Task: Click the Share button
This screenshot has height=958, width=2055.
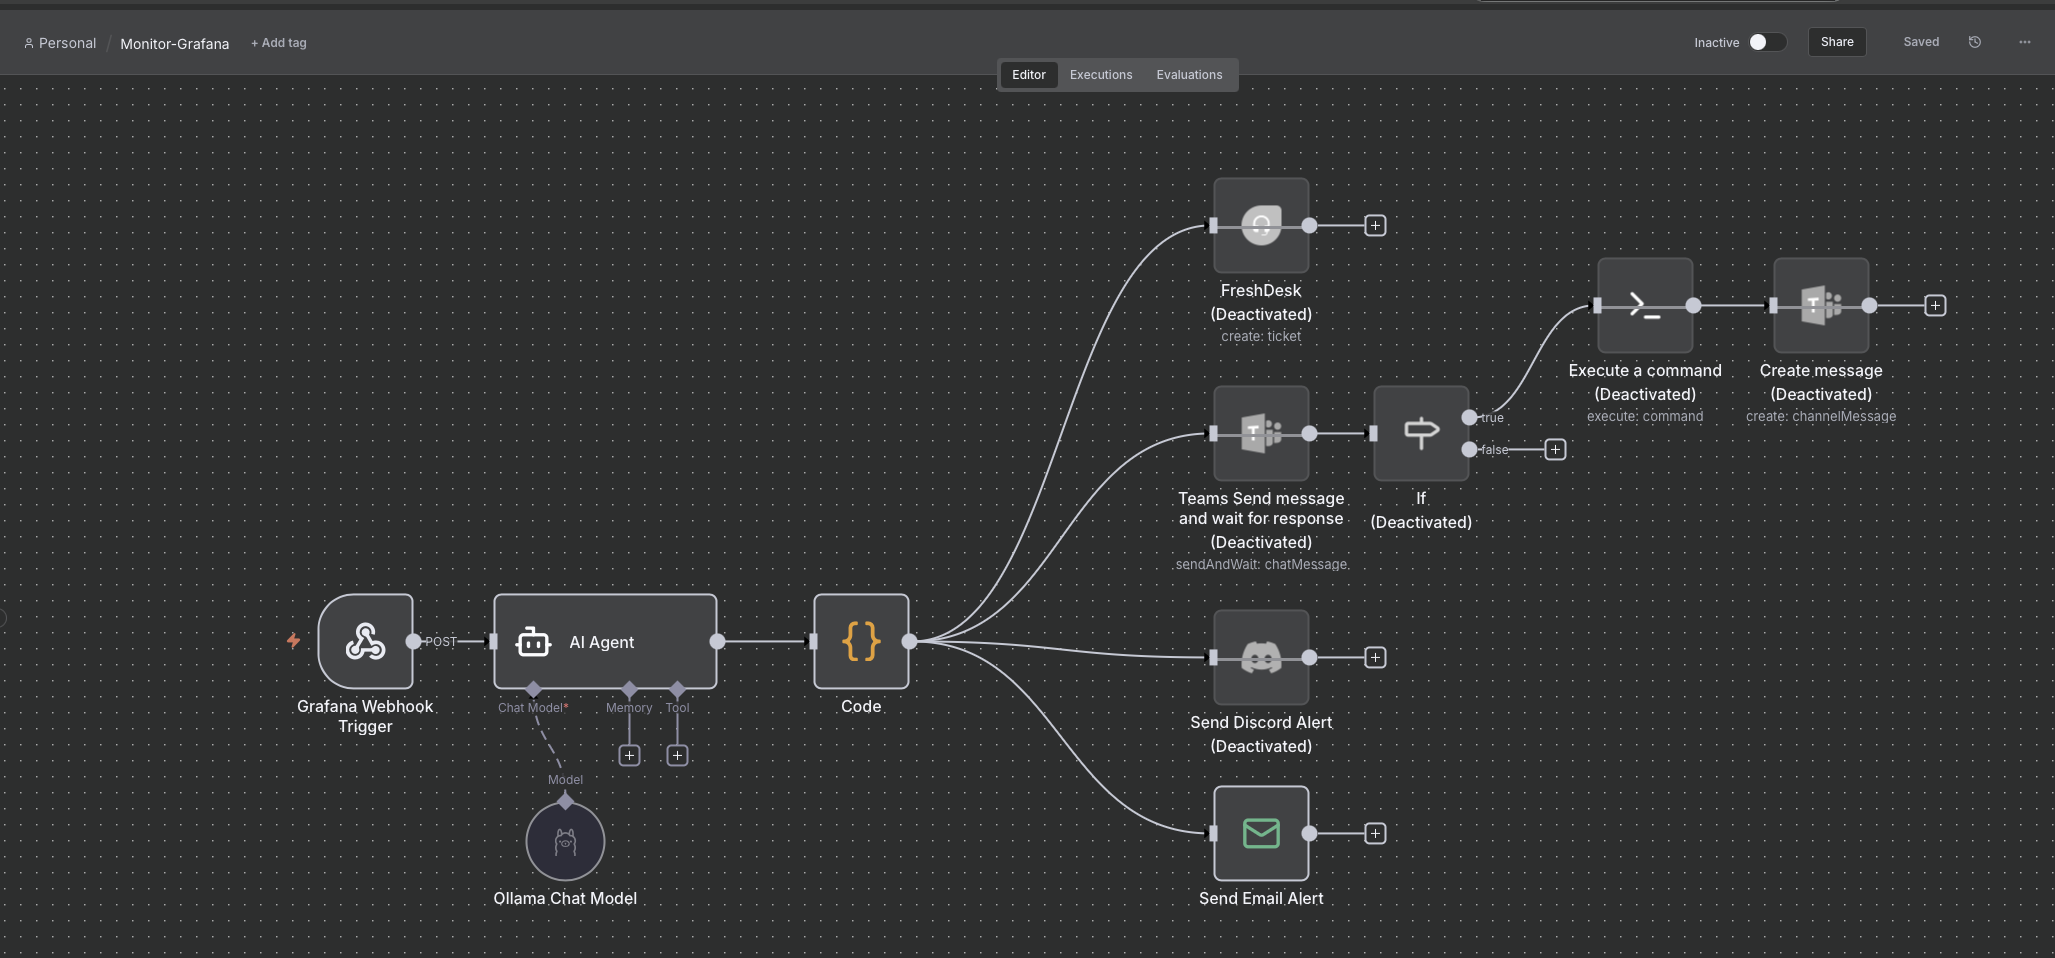Action: pyautogui.click(x=1836, y=42)
